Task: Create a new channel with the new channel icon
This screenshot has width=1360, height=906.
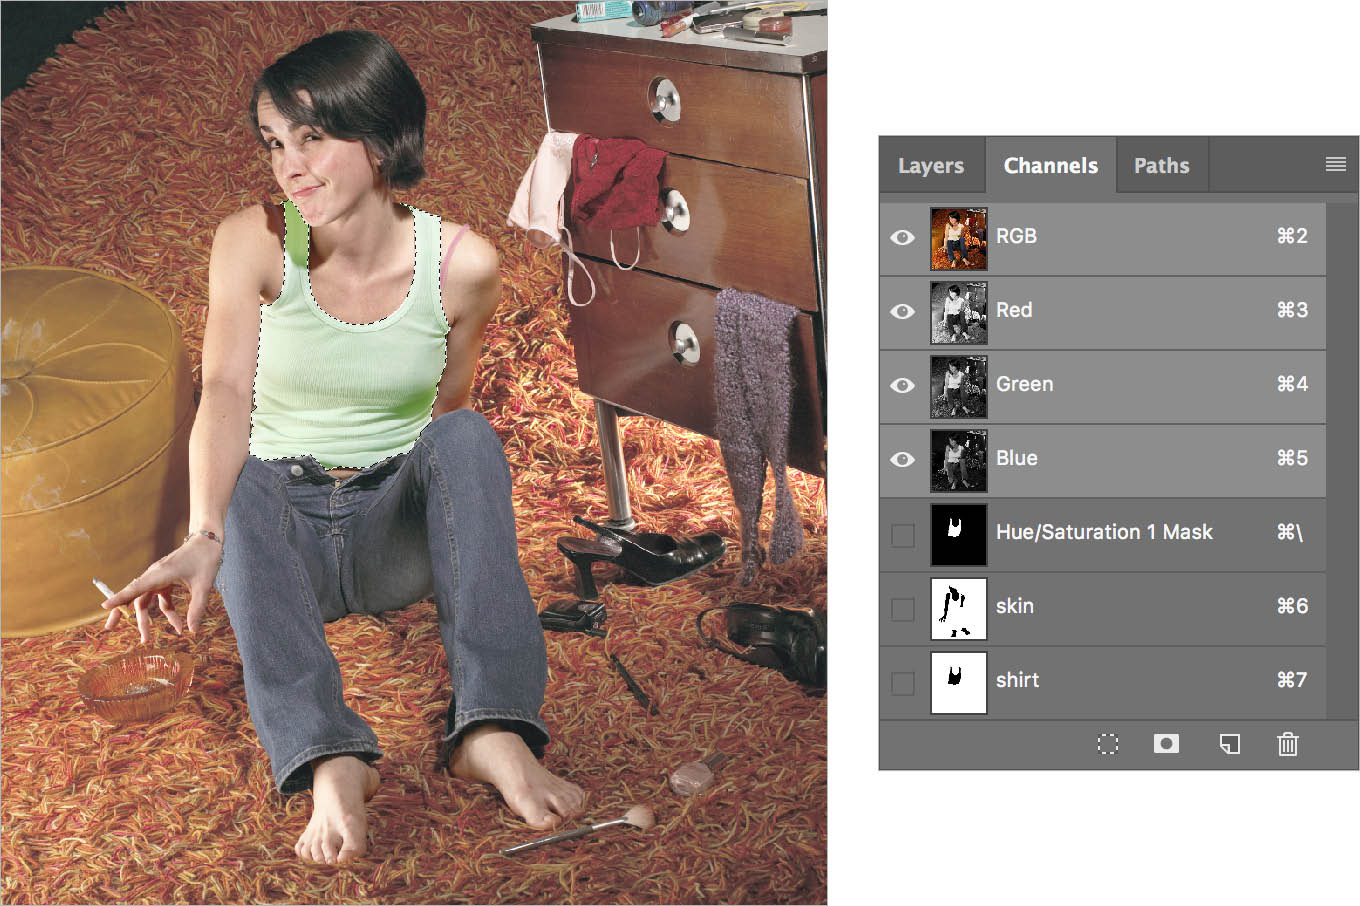Action: pyautogui.click(x=1229, y=744)
